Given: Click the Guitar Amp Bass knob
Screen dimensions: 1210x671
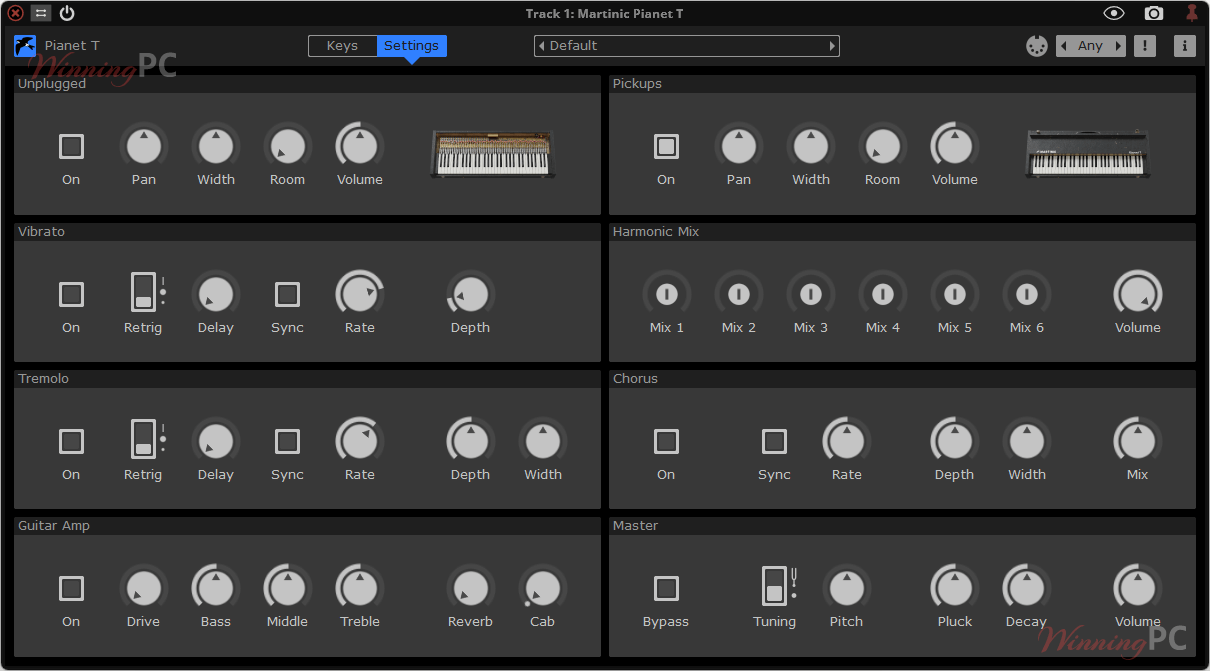Looking at the screenshot, I should (216, 588).
